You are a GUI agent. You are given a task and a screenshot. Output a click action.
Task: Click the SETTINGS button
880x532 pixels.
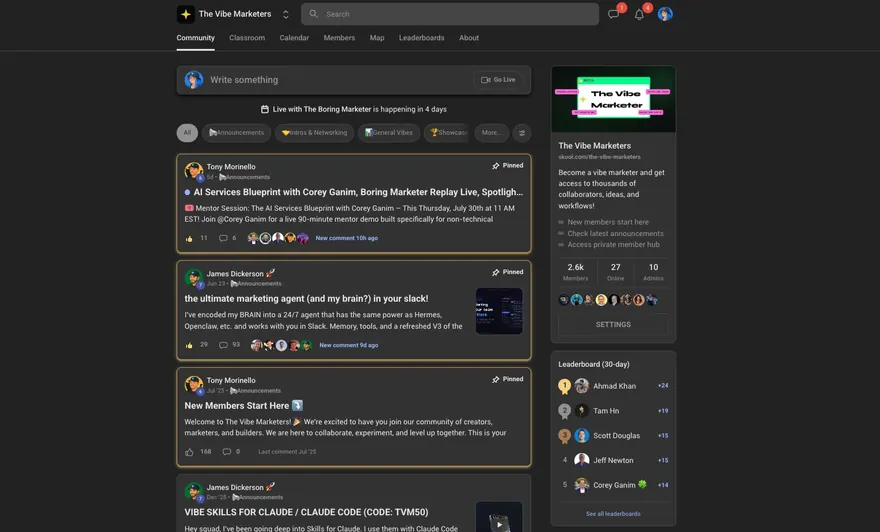[x=613, y=324]
